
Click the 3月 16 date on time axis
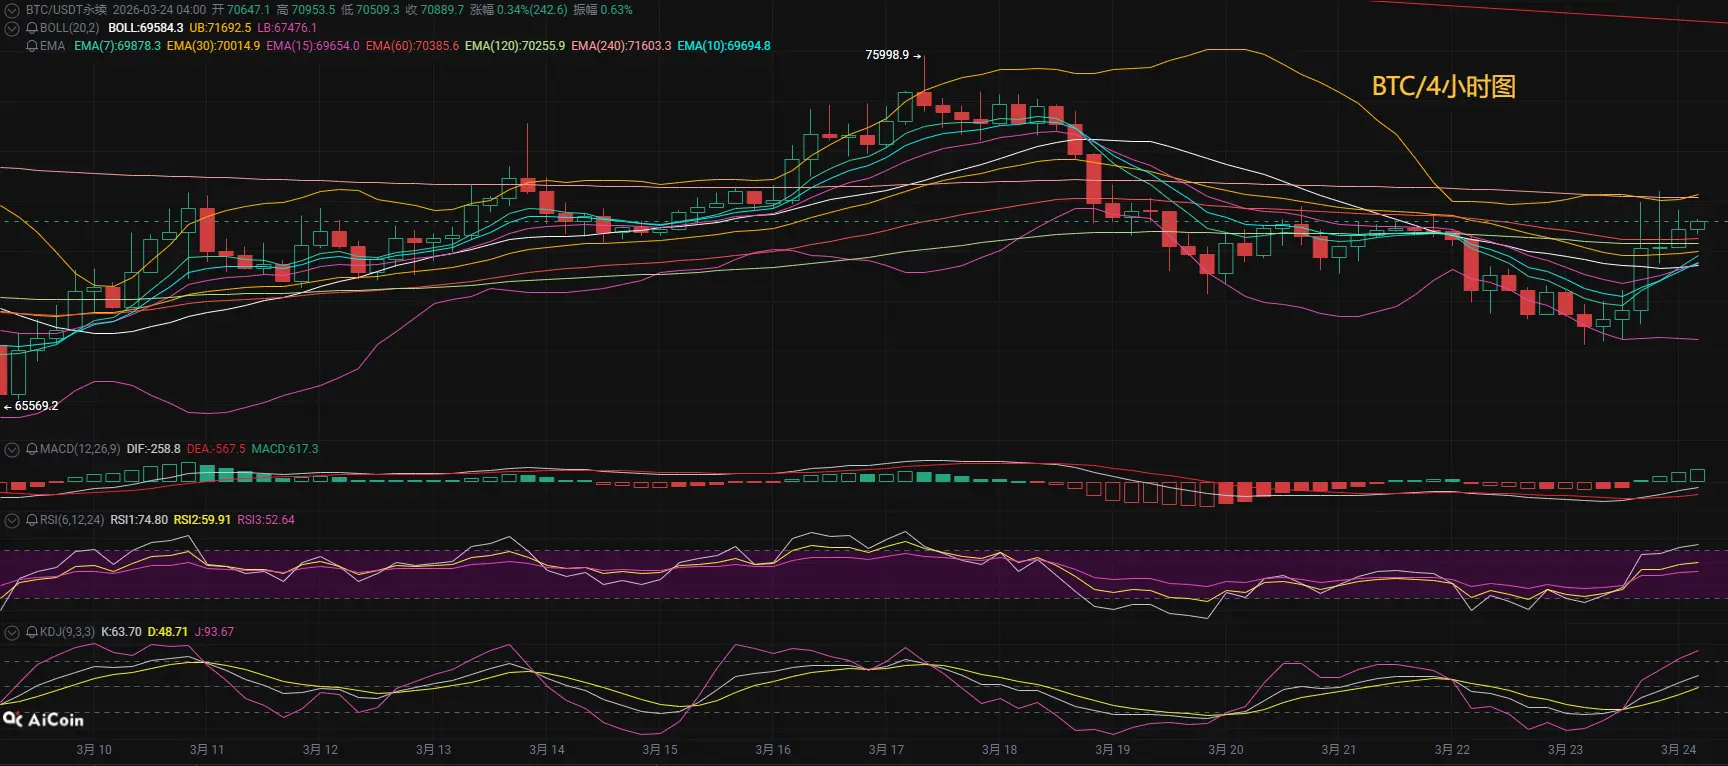click(773, 750)
